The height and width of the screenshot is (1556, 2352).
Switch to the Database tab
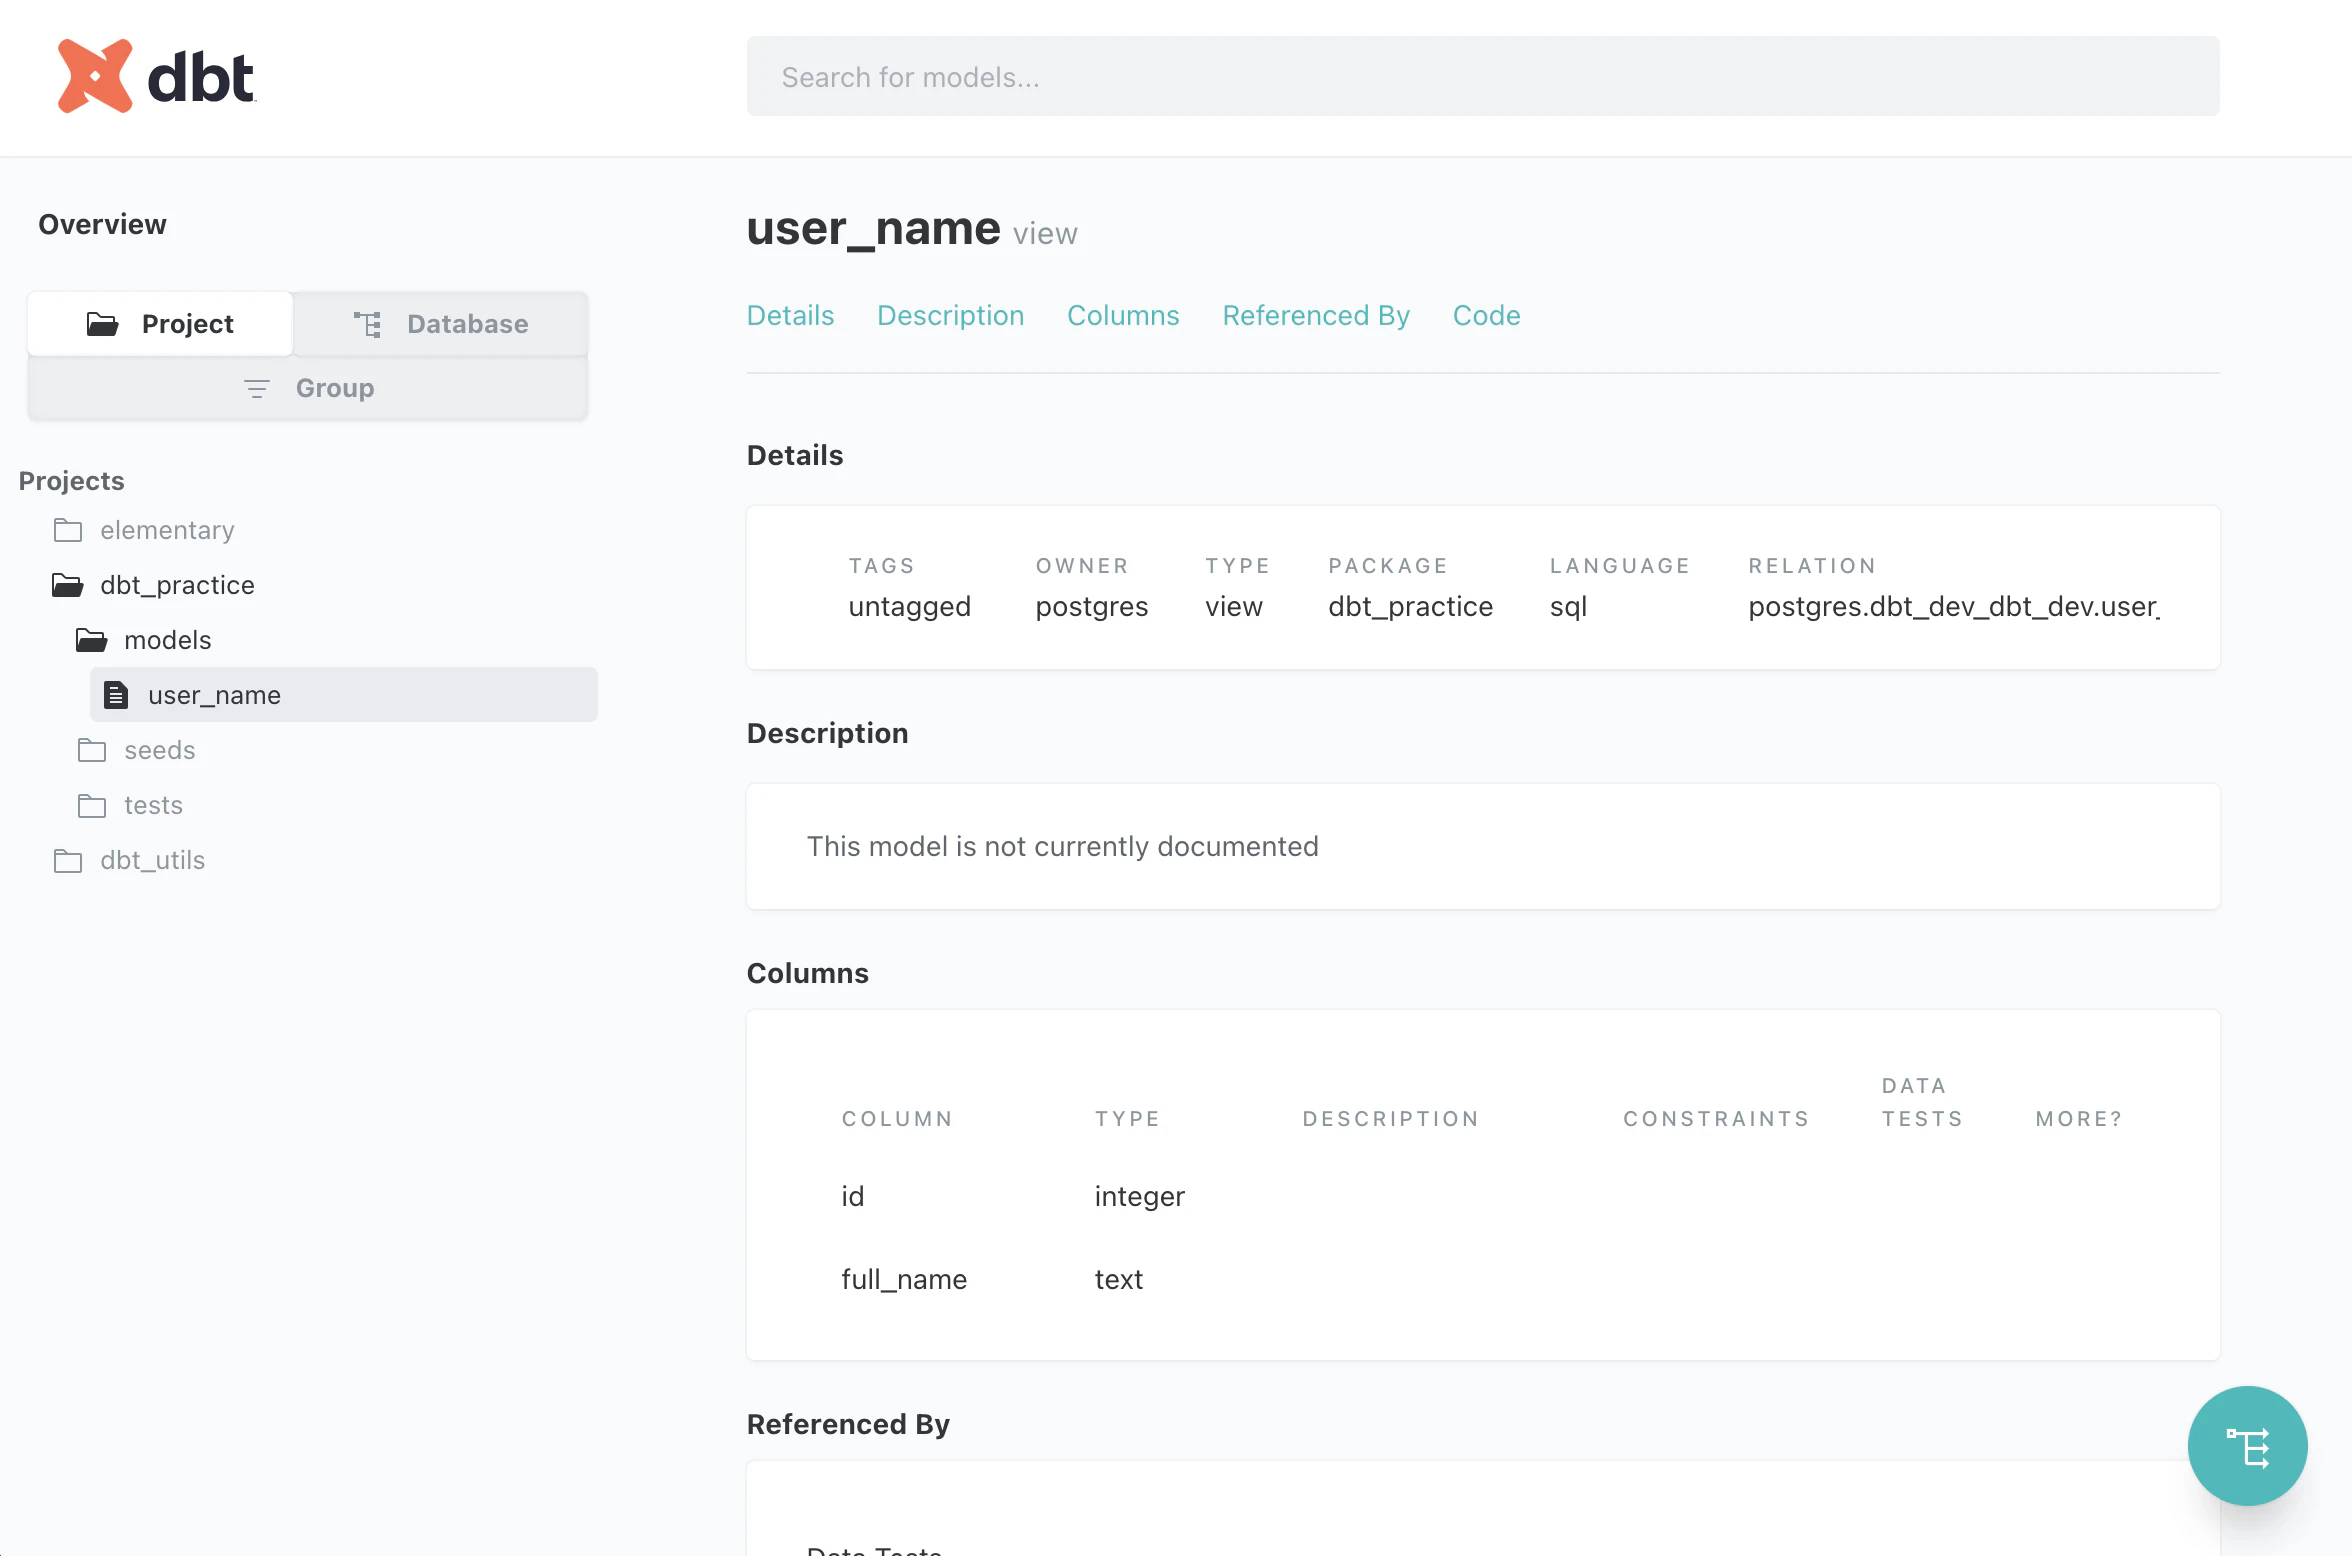click(440, 324)
